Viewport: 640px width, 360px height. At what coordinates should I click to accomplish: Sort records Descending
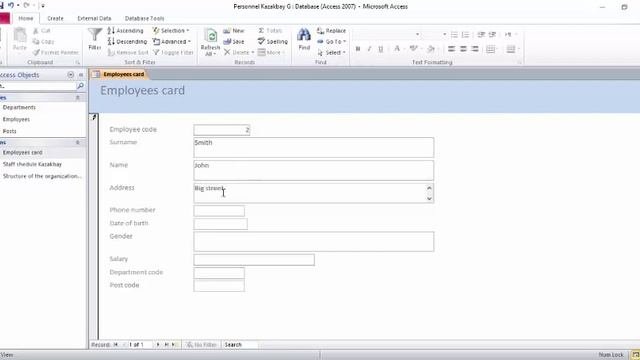[127, 42]
